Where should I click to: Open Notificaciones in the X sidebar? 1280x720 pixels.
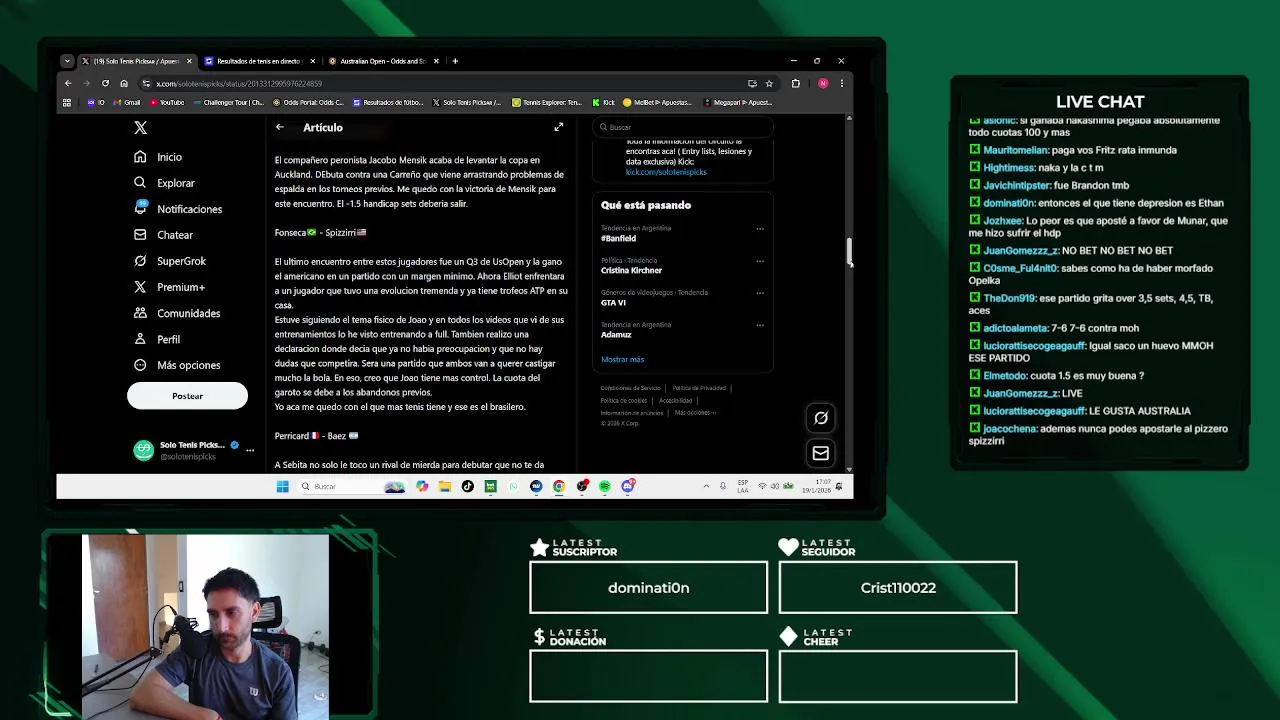pyautogui.click(x=178, y=209)
